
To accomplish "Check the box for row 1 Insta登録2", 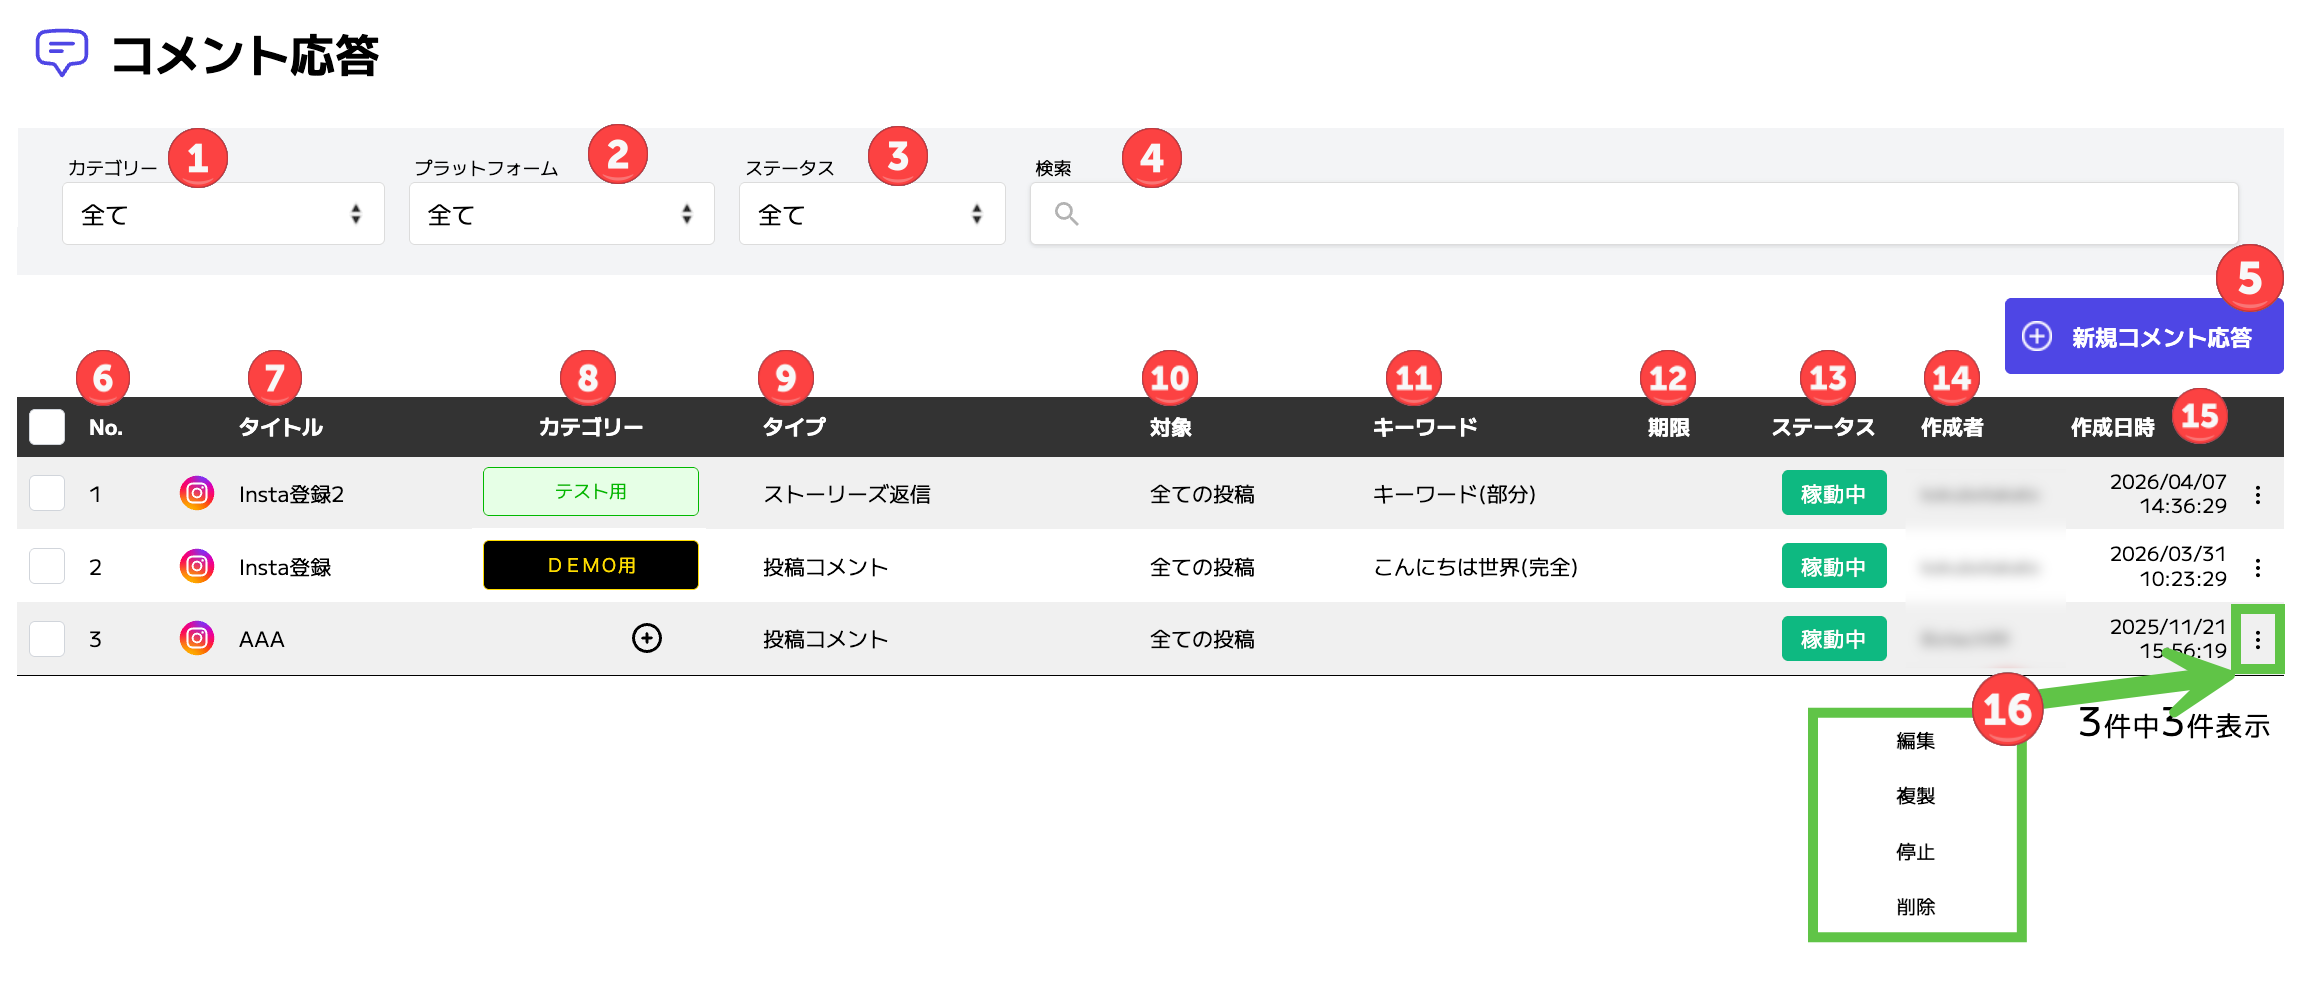I will (47, 493).
